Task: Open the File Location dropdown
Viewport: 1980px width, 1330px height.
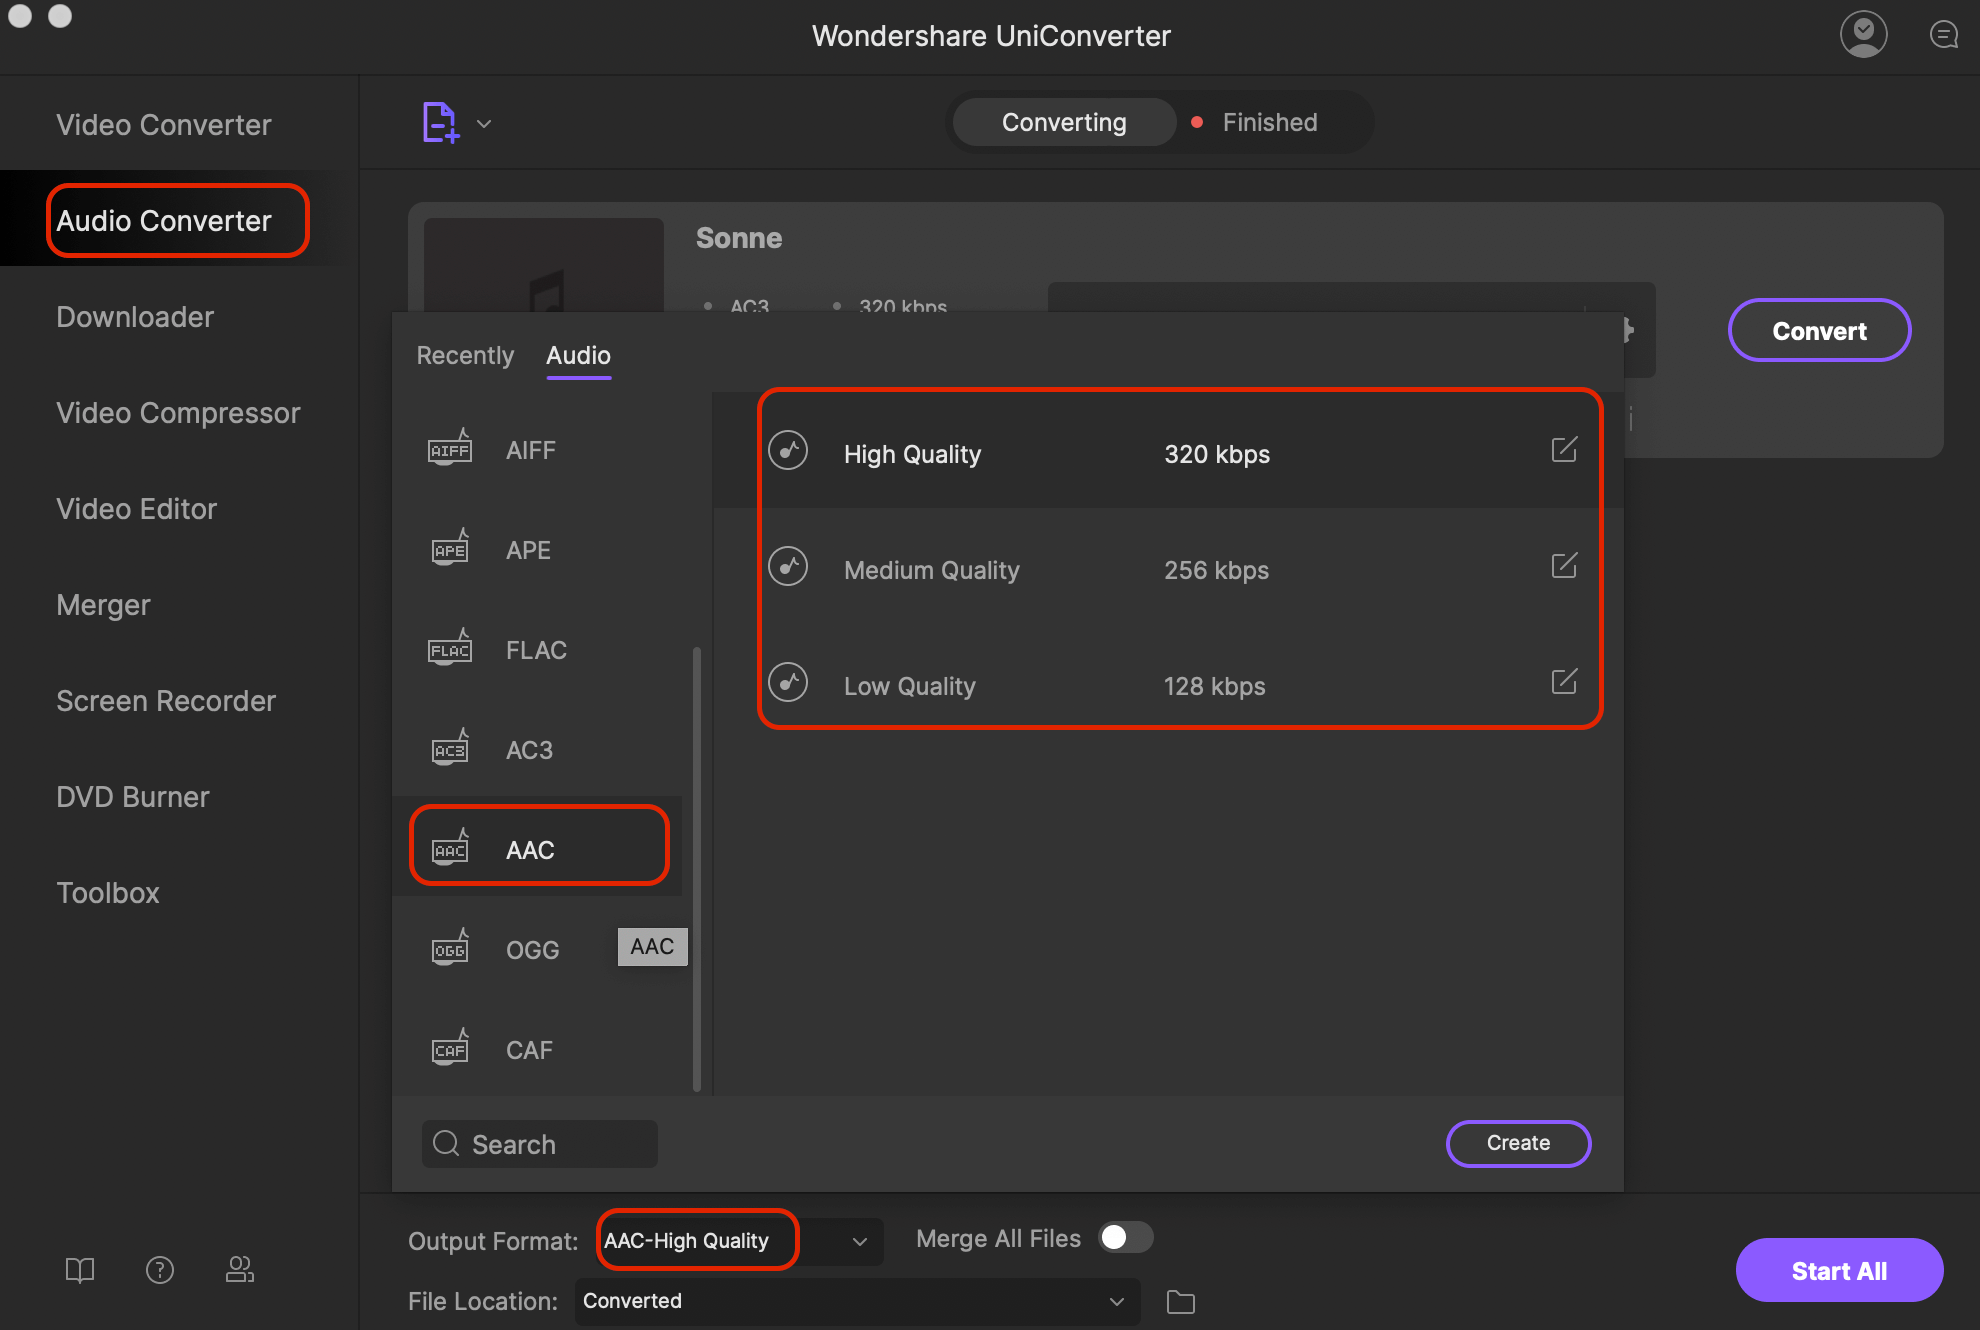Action: [857, 1301]
